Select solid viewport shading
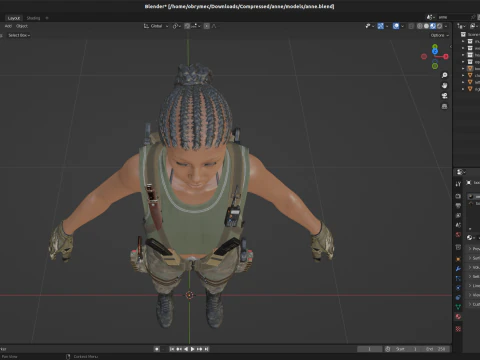The width and height of the screenshot is (480, 360). click(x=426, y=26)
